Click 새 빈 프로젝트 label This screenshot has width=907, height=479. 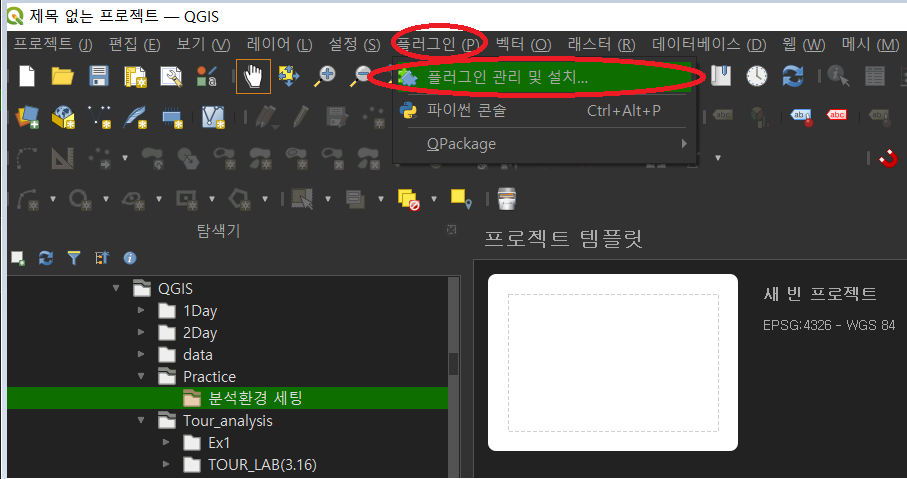[820, 294]
